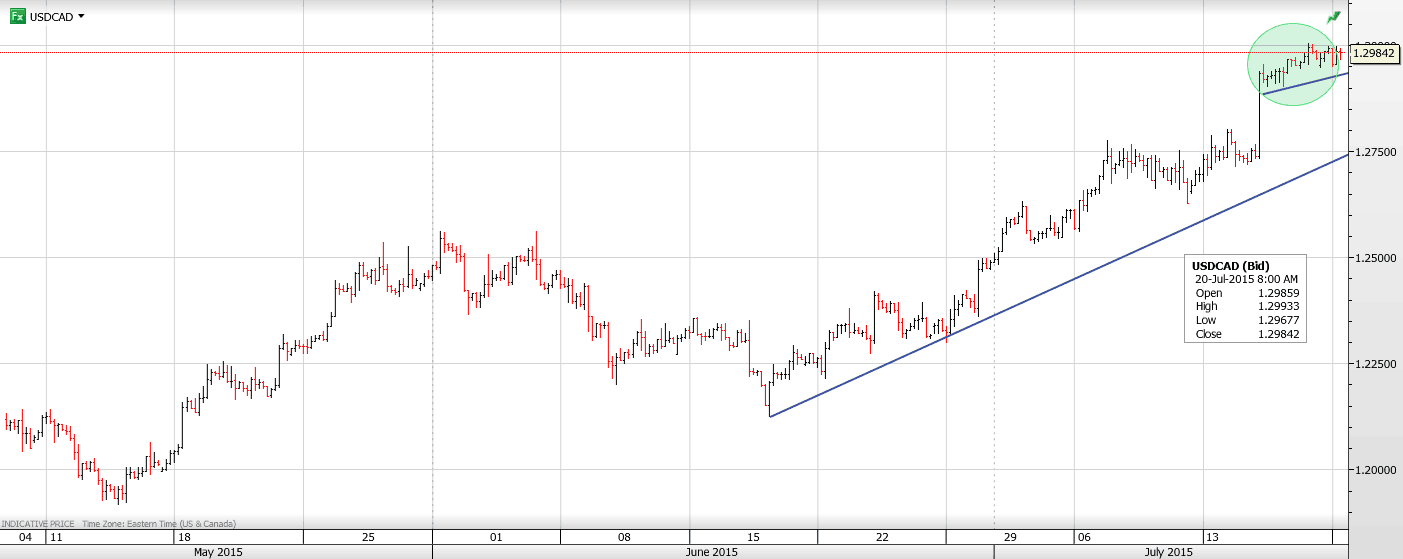Click the green FX instrument icon
Screen dimensions: 1403x559
[17, 16]
